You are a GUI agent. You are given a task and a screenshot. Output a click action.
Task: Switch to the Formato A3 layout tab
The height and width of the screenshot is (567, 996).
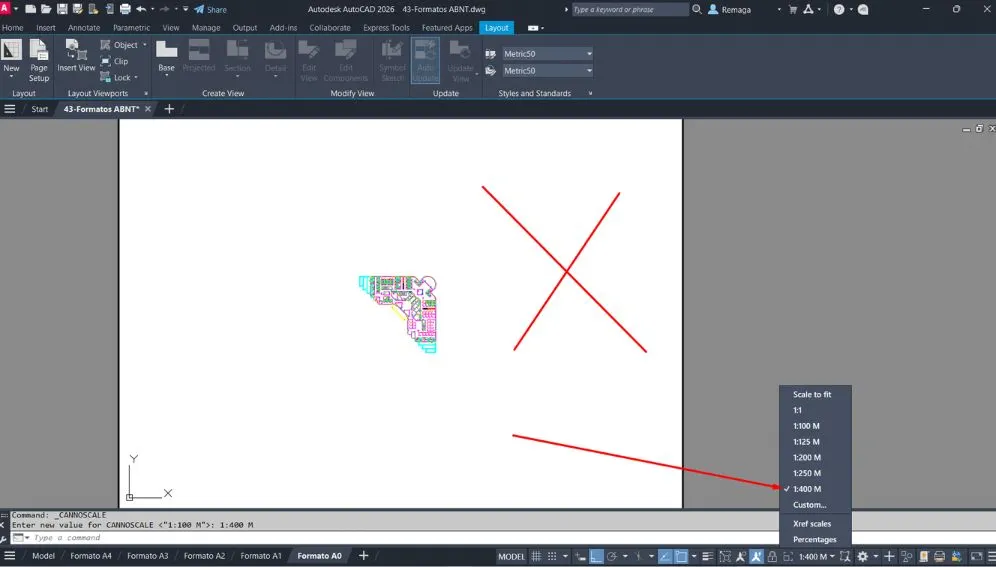pos(148,556)
